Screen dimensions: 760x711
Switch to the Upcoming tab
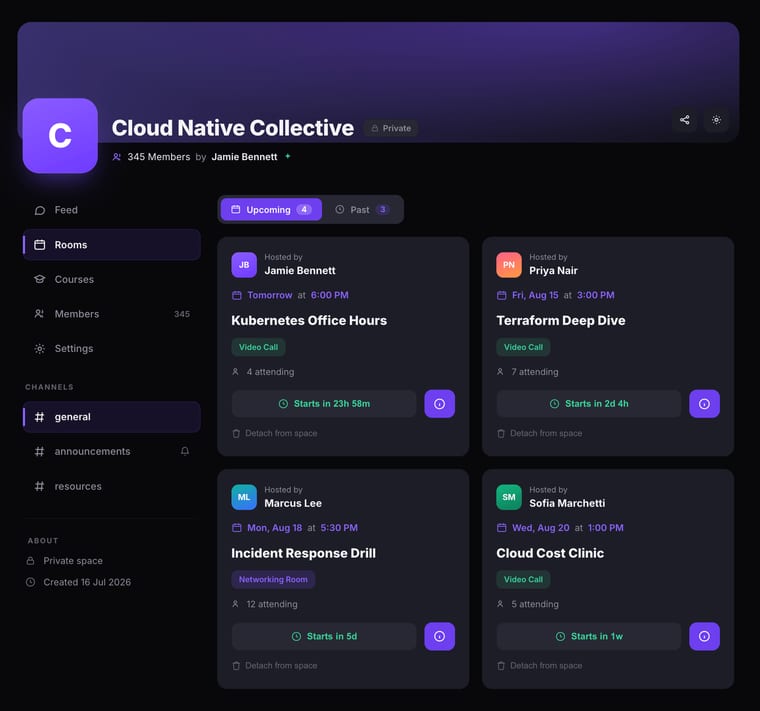point(271,209)
